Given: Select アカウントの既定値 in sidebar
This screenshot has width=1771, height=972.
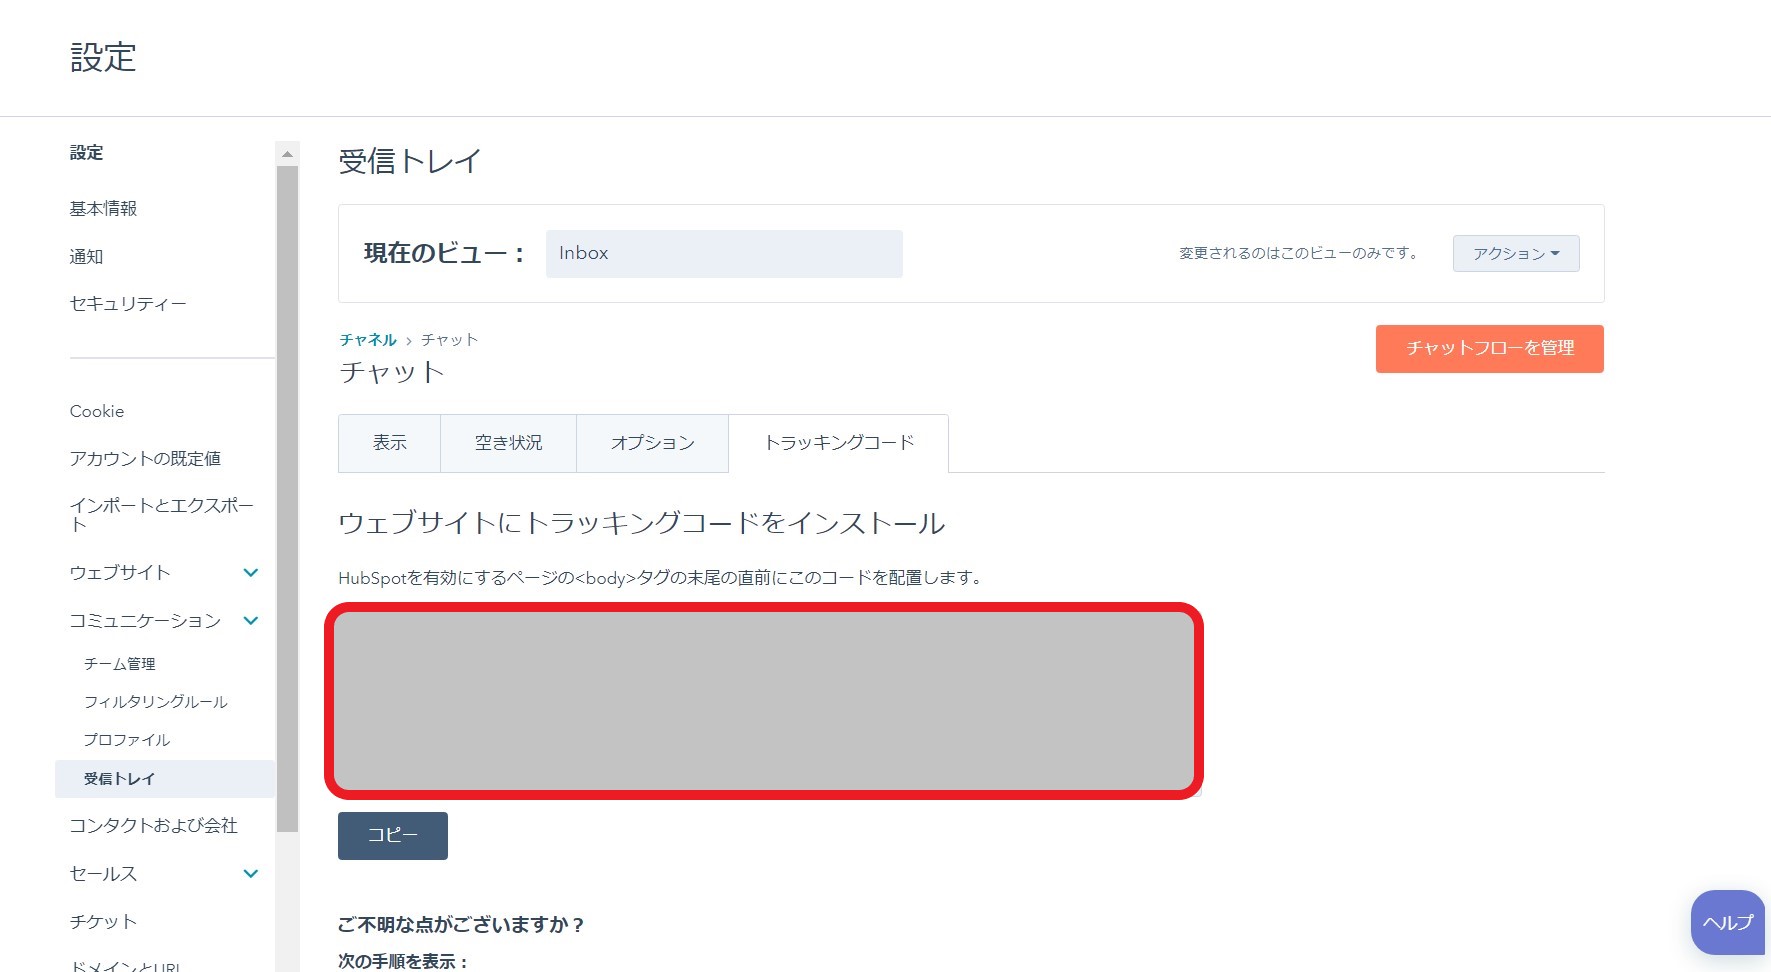Looking at the screenshot, I should 145,458.
